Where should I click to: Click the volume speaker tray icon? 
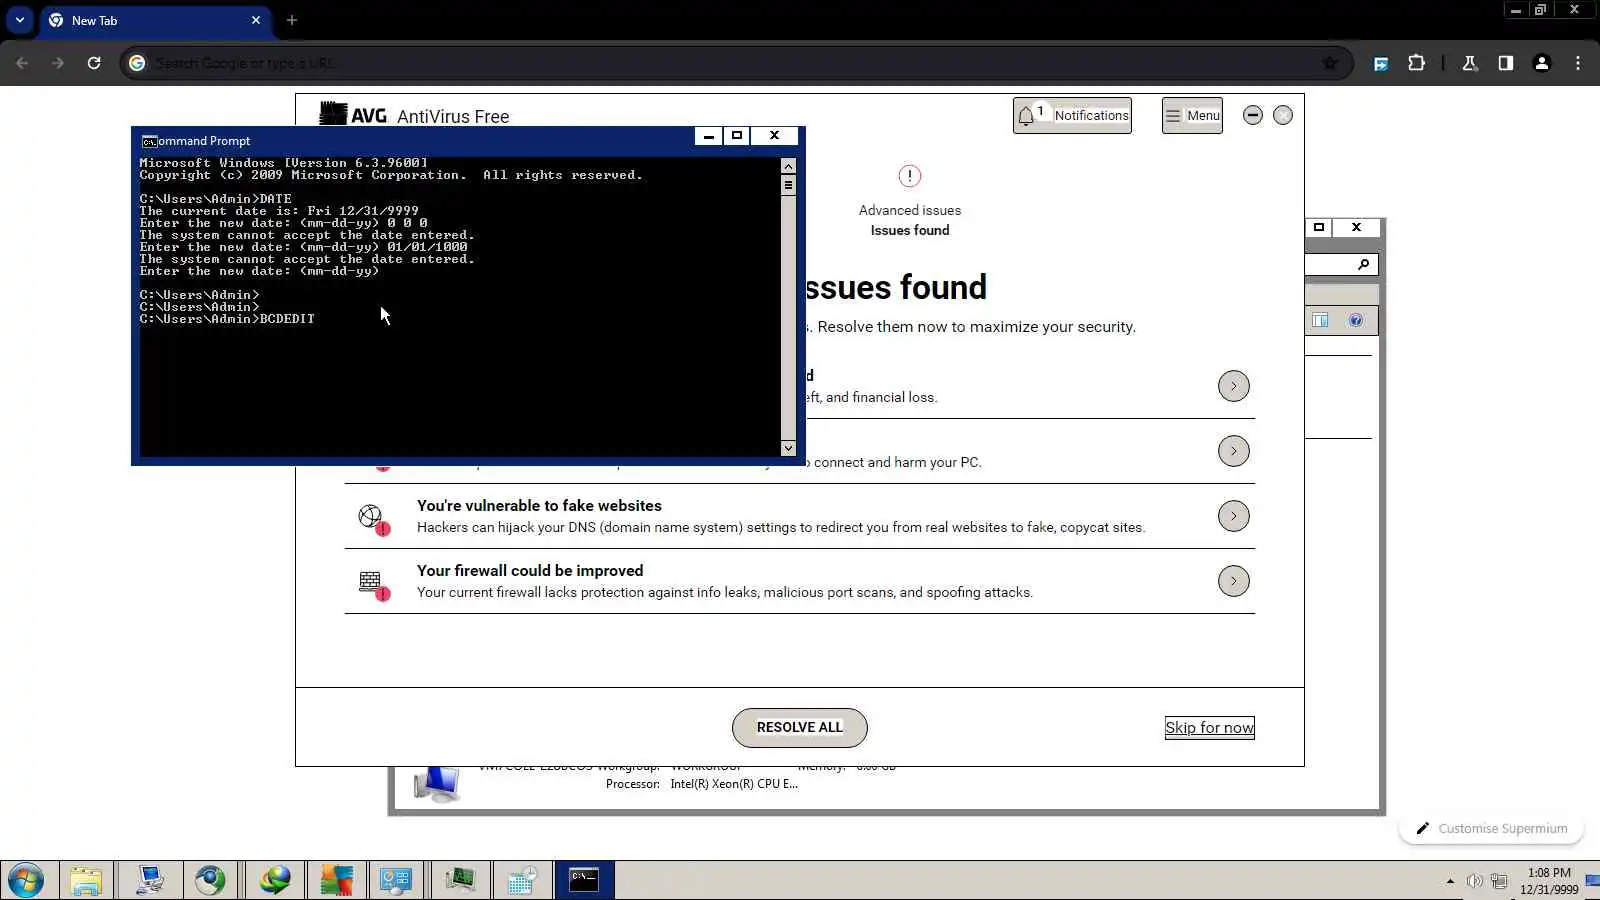click(x=1474, y=881)
